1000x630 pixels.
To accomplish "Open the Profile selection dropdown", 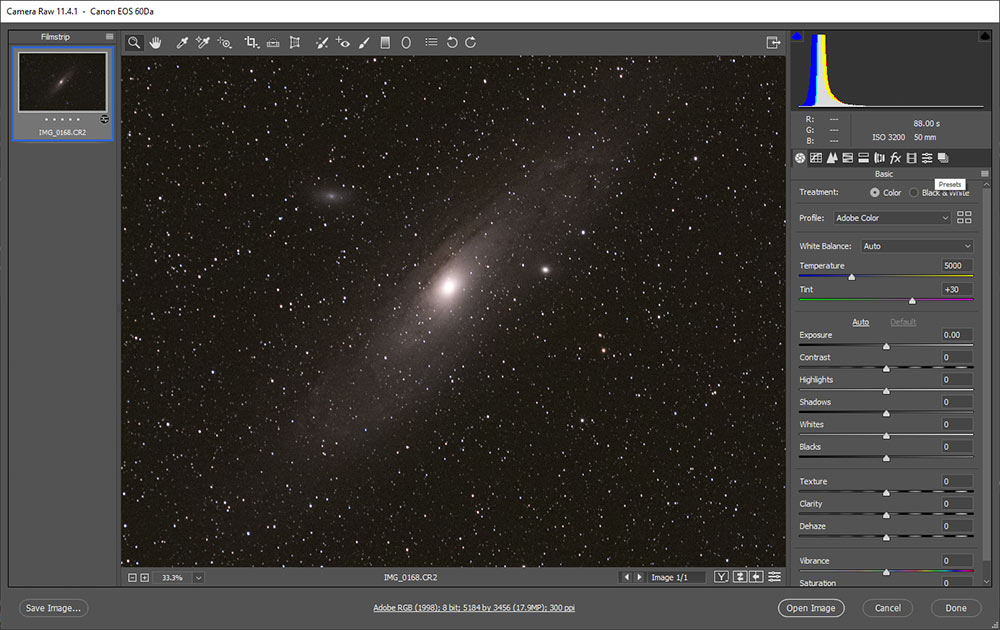I will click(x=890, y=217).
